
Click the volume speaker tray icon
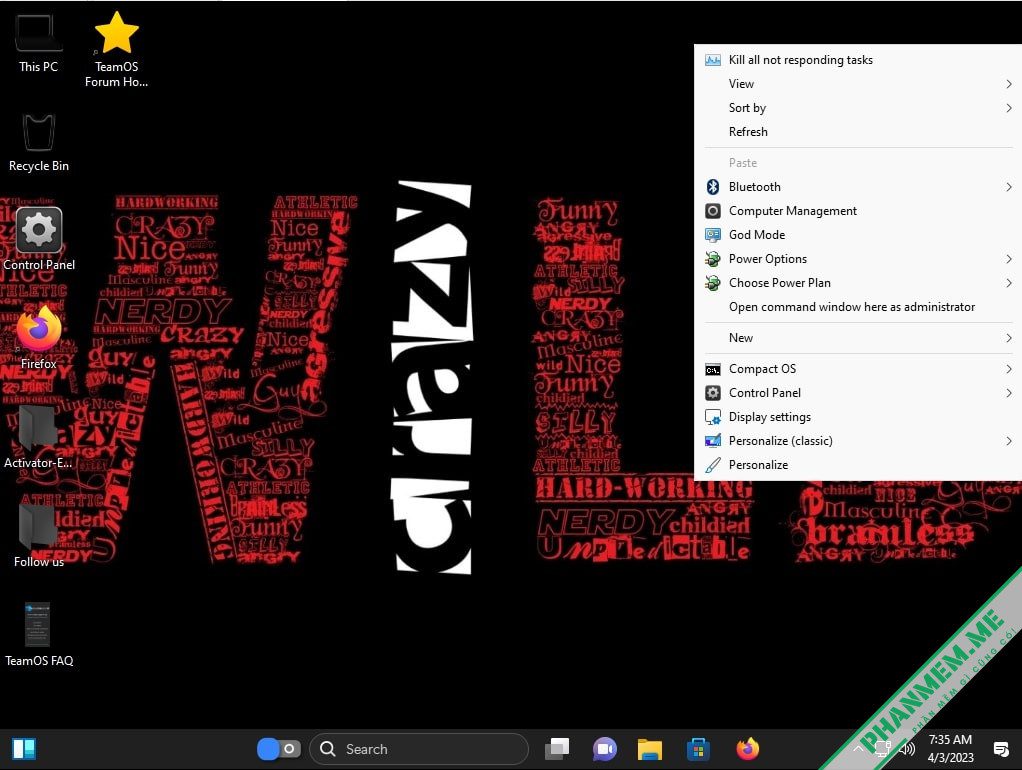[907, 749]
